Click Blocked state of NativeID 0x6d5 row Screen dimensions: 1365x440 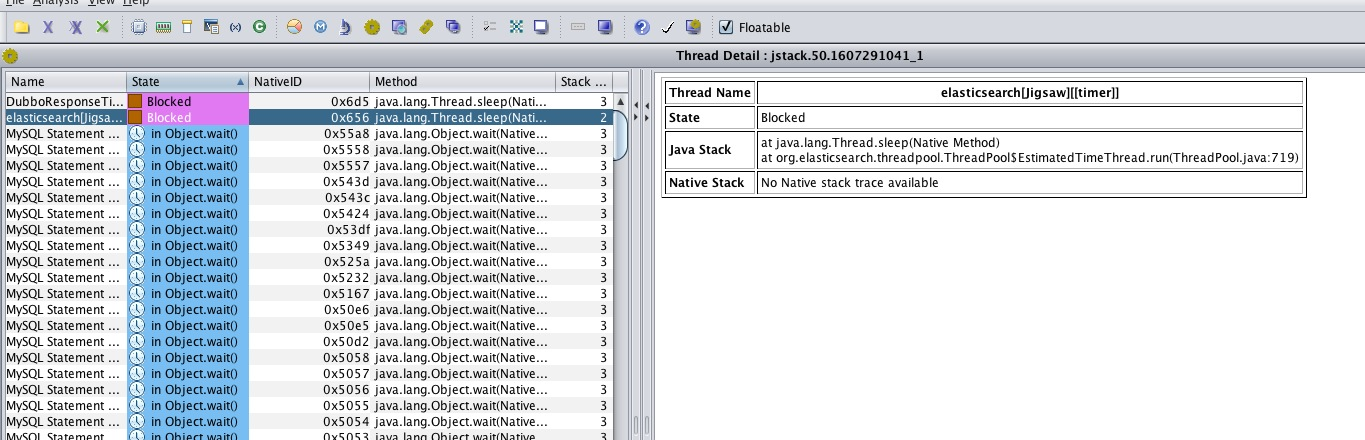click(x=188, y=102)
